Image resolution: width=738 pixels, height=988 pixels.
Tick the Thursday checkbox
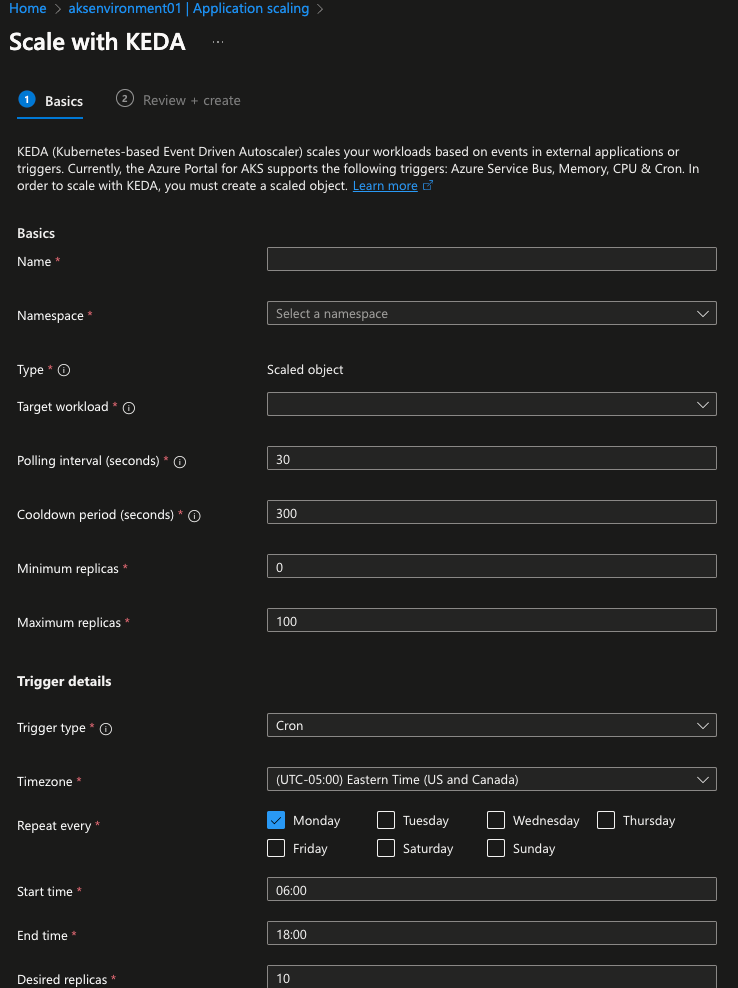(x=606, y=820)
